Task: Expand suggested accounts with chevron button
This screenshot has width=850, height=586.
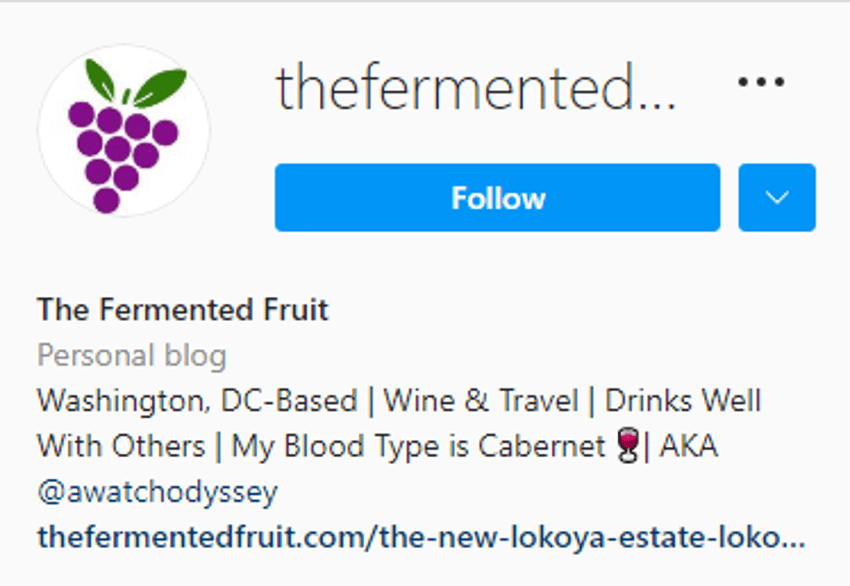Action: click(777, 197)
